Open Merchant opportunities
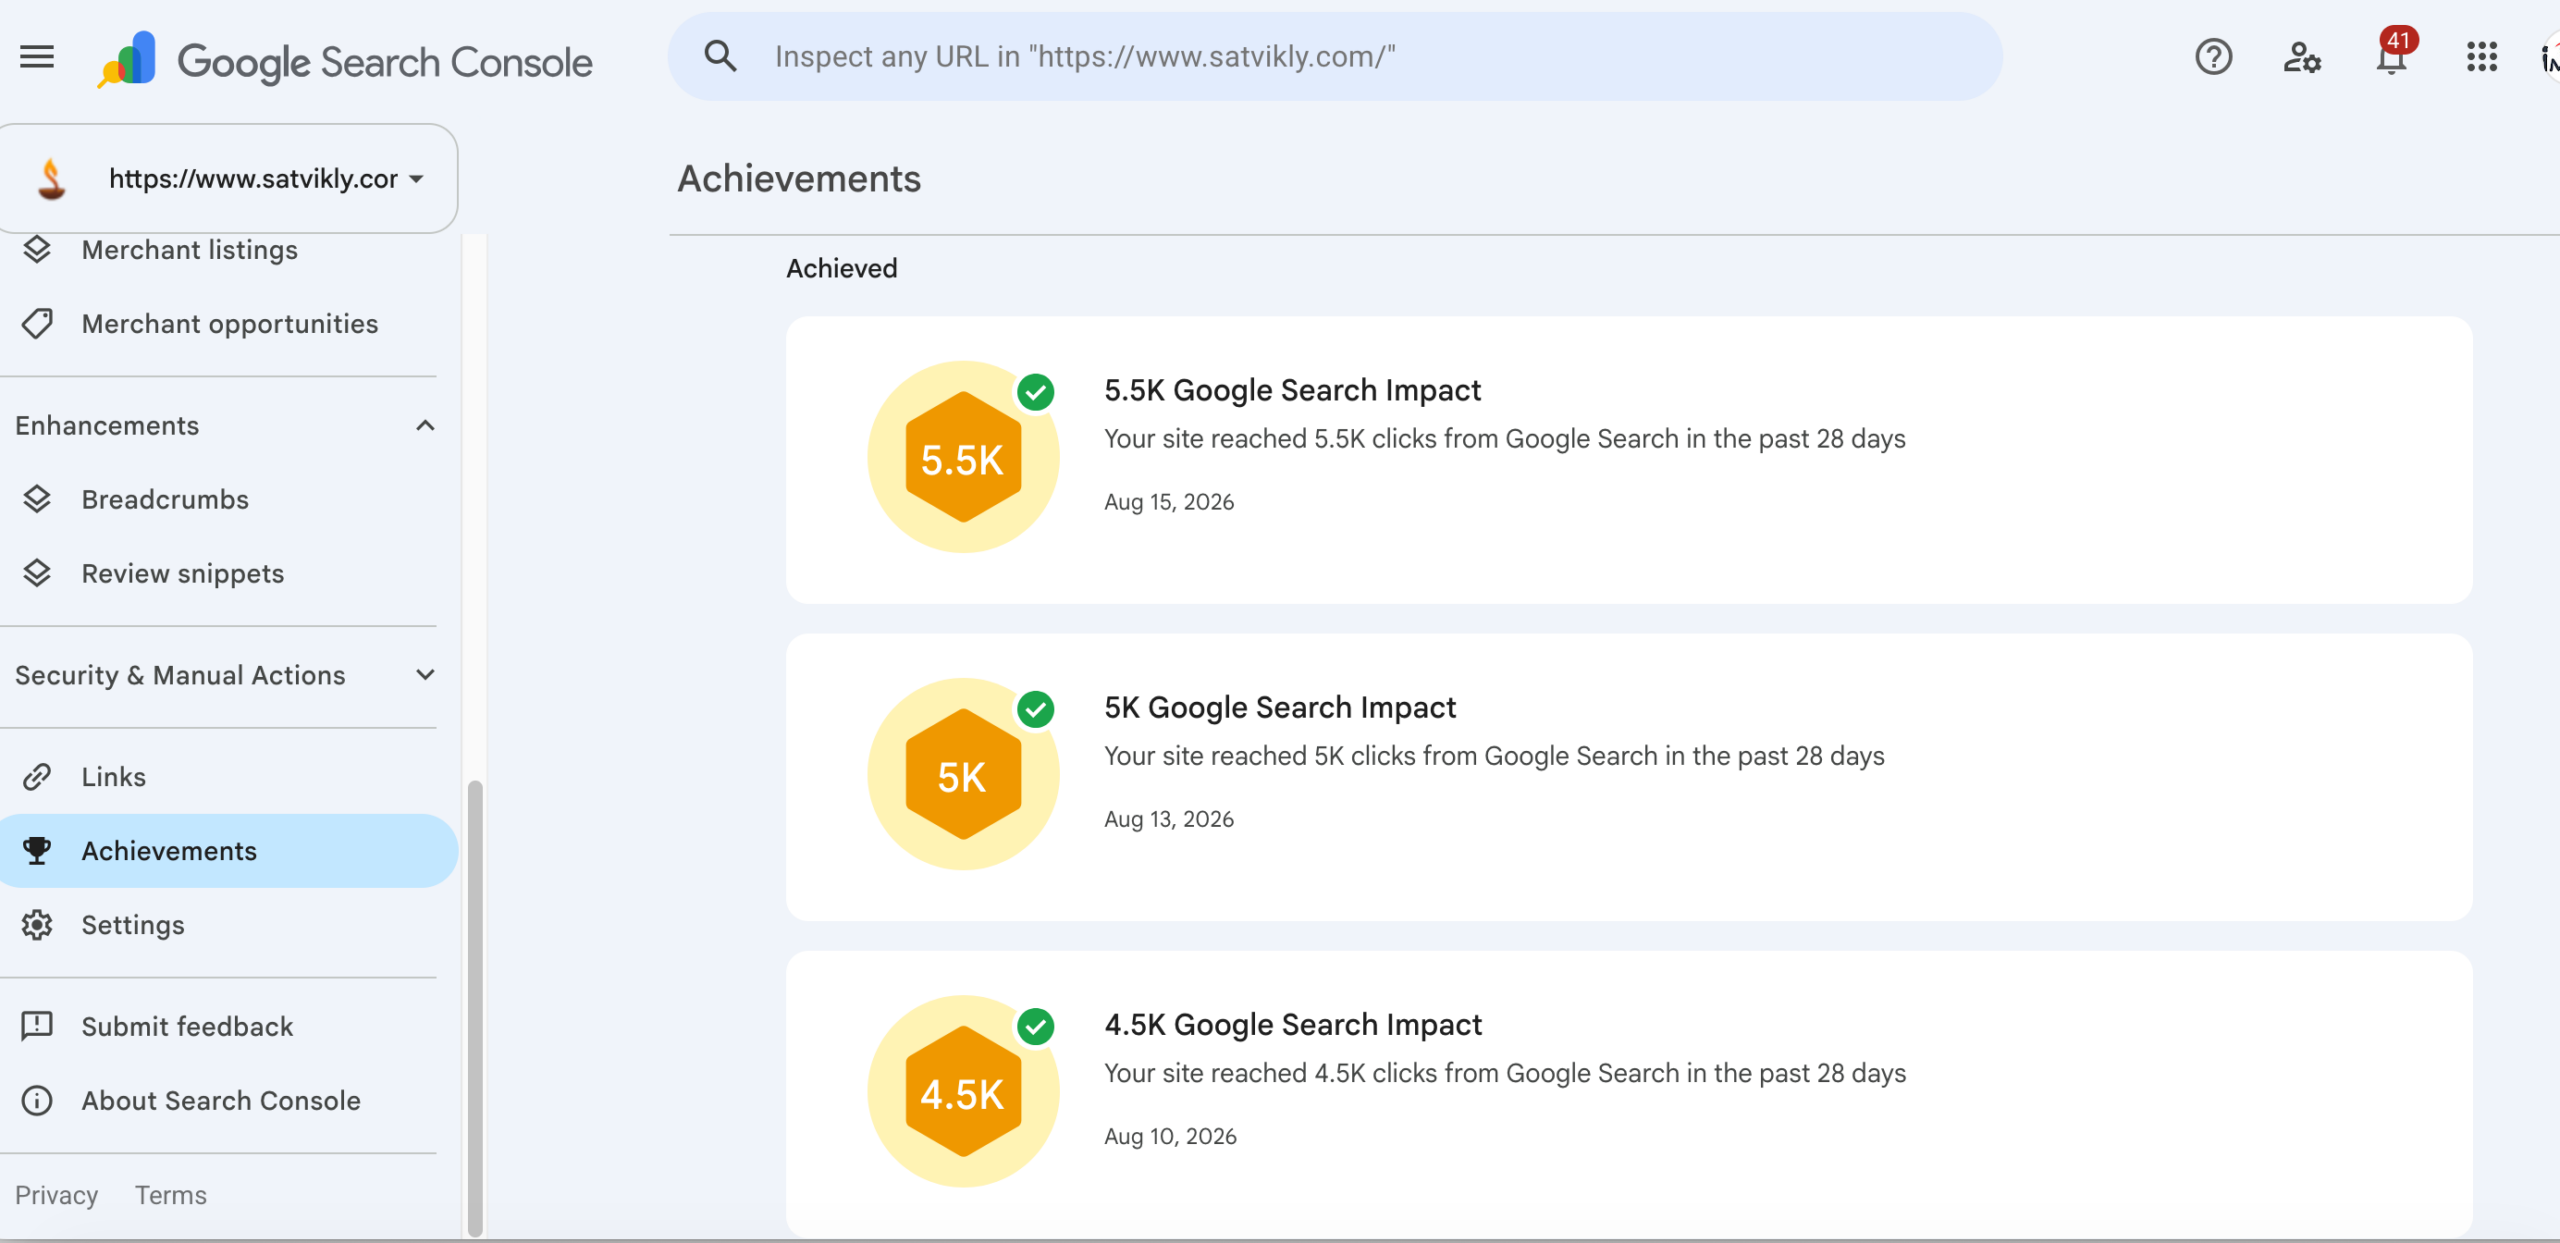 (230, 324)
